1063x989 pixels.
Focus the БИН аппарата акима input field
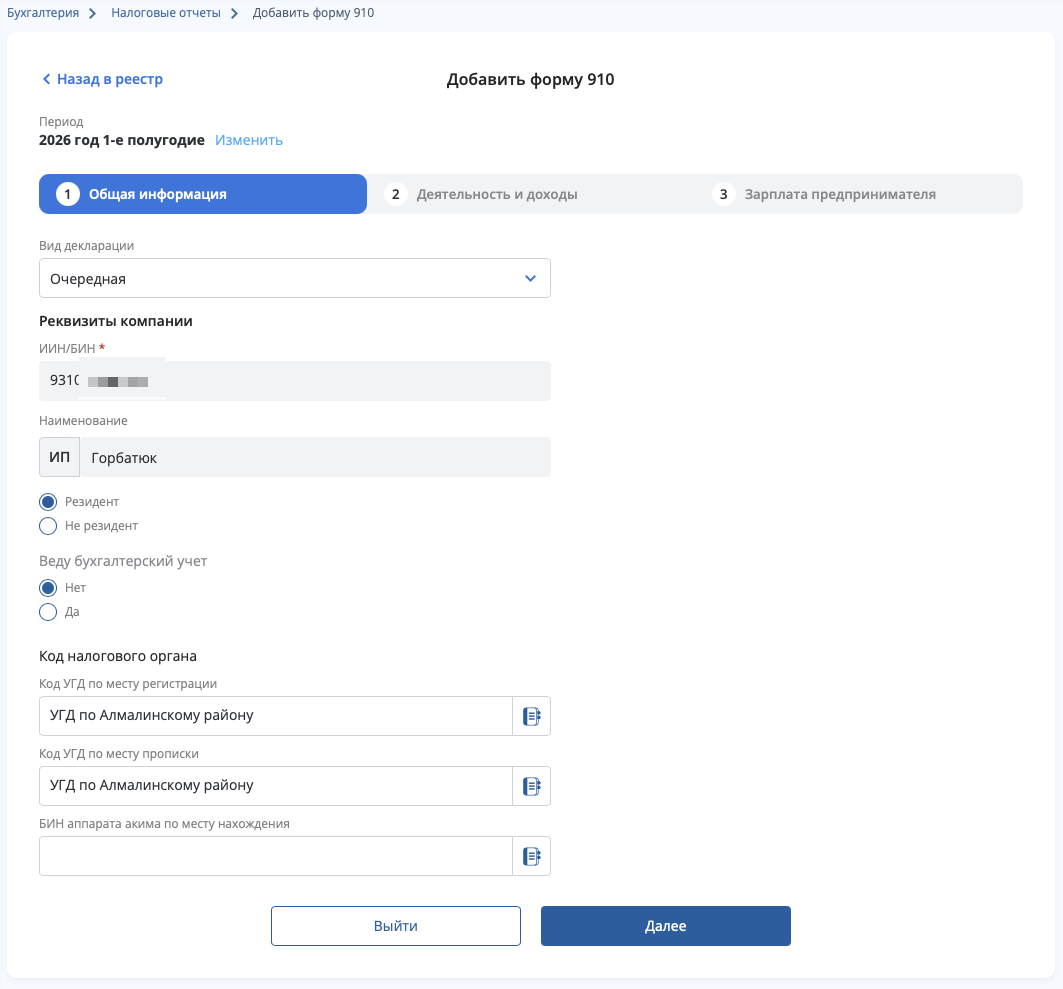click(276, 856)
